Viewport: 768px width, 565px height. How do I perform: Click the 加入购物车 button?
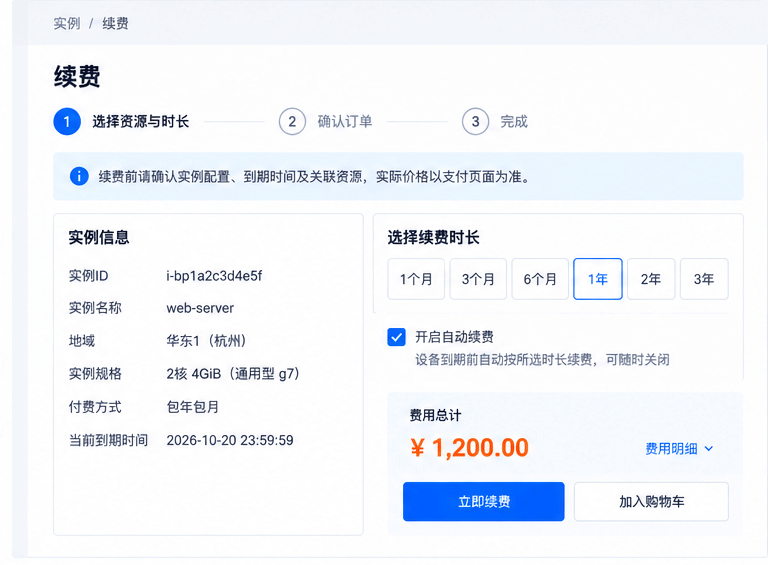pos(651,501)
